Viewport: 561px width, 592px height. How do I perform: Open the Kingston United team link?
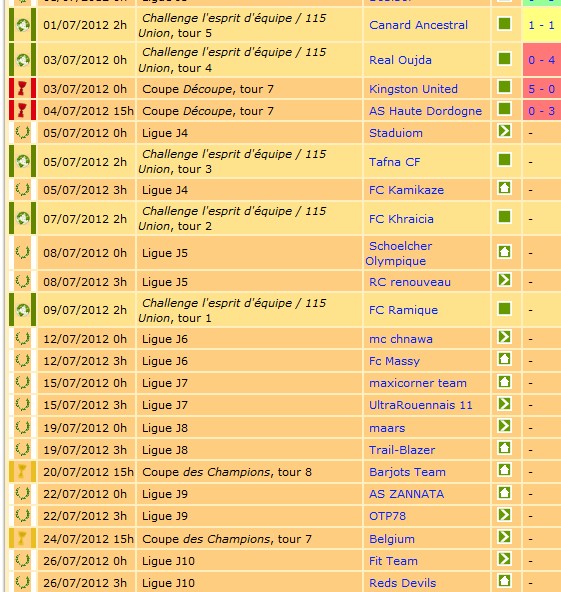coord(413,89)
